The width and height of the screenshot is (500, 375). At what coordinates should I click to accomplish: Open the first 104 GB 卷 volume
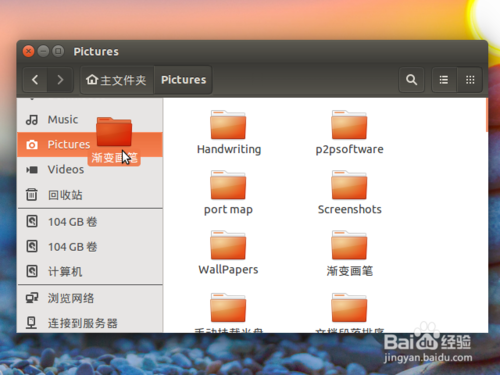pyautogui.click(x=90, y=222)
